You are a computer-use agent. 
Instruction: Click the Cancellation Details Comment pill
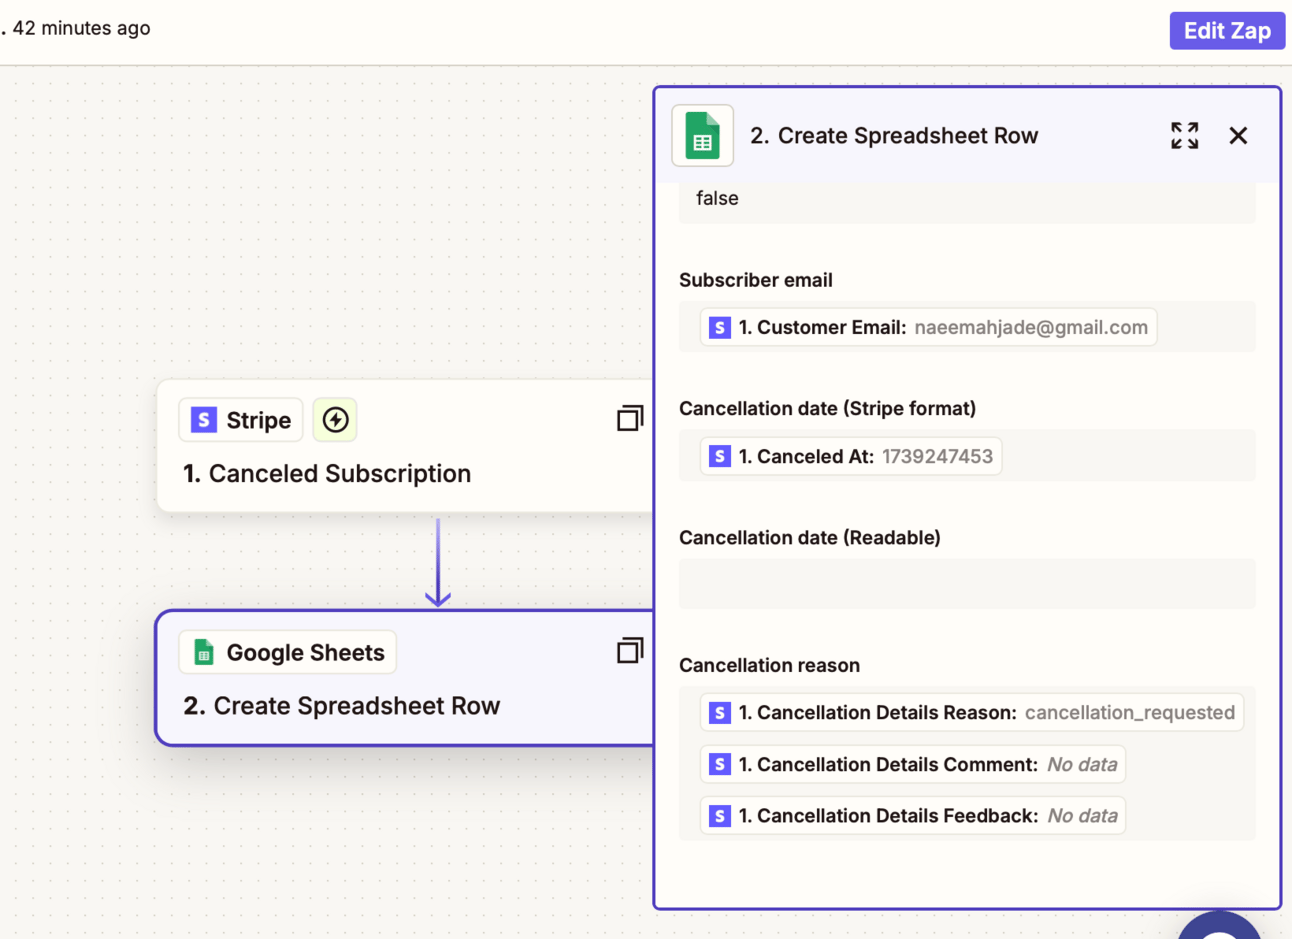click(x=913, y=764)
